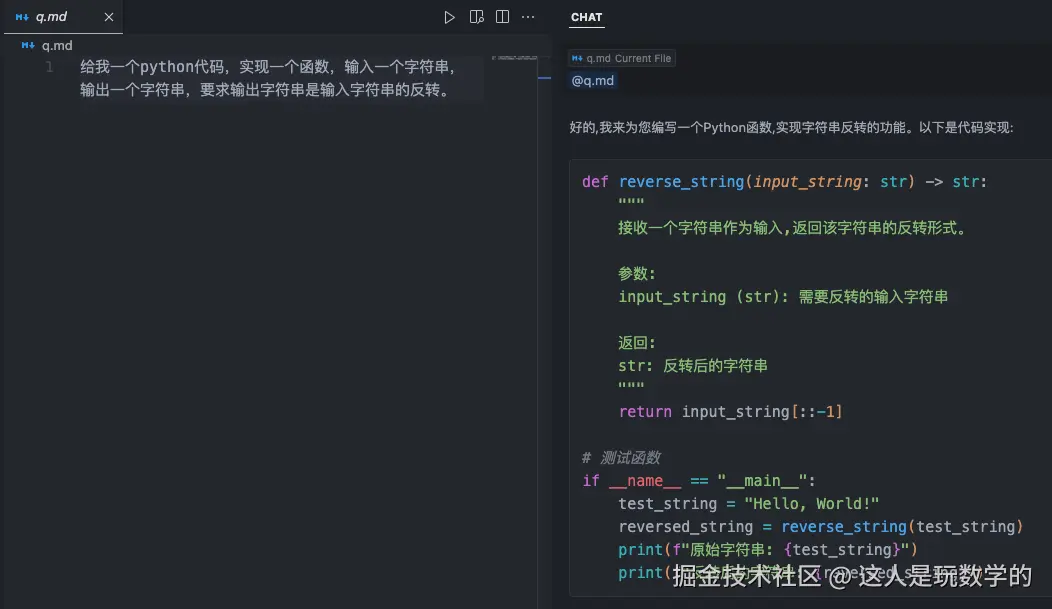Open preview to the side icon
The image size is (1052, 609).
pyautogui.click(x=476, y=17)
